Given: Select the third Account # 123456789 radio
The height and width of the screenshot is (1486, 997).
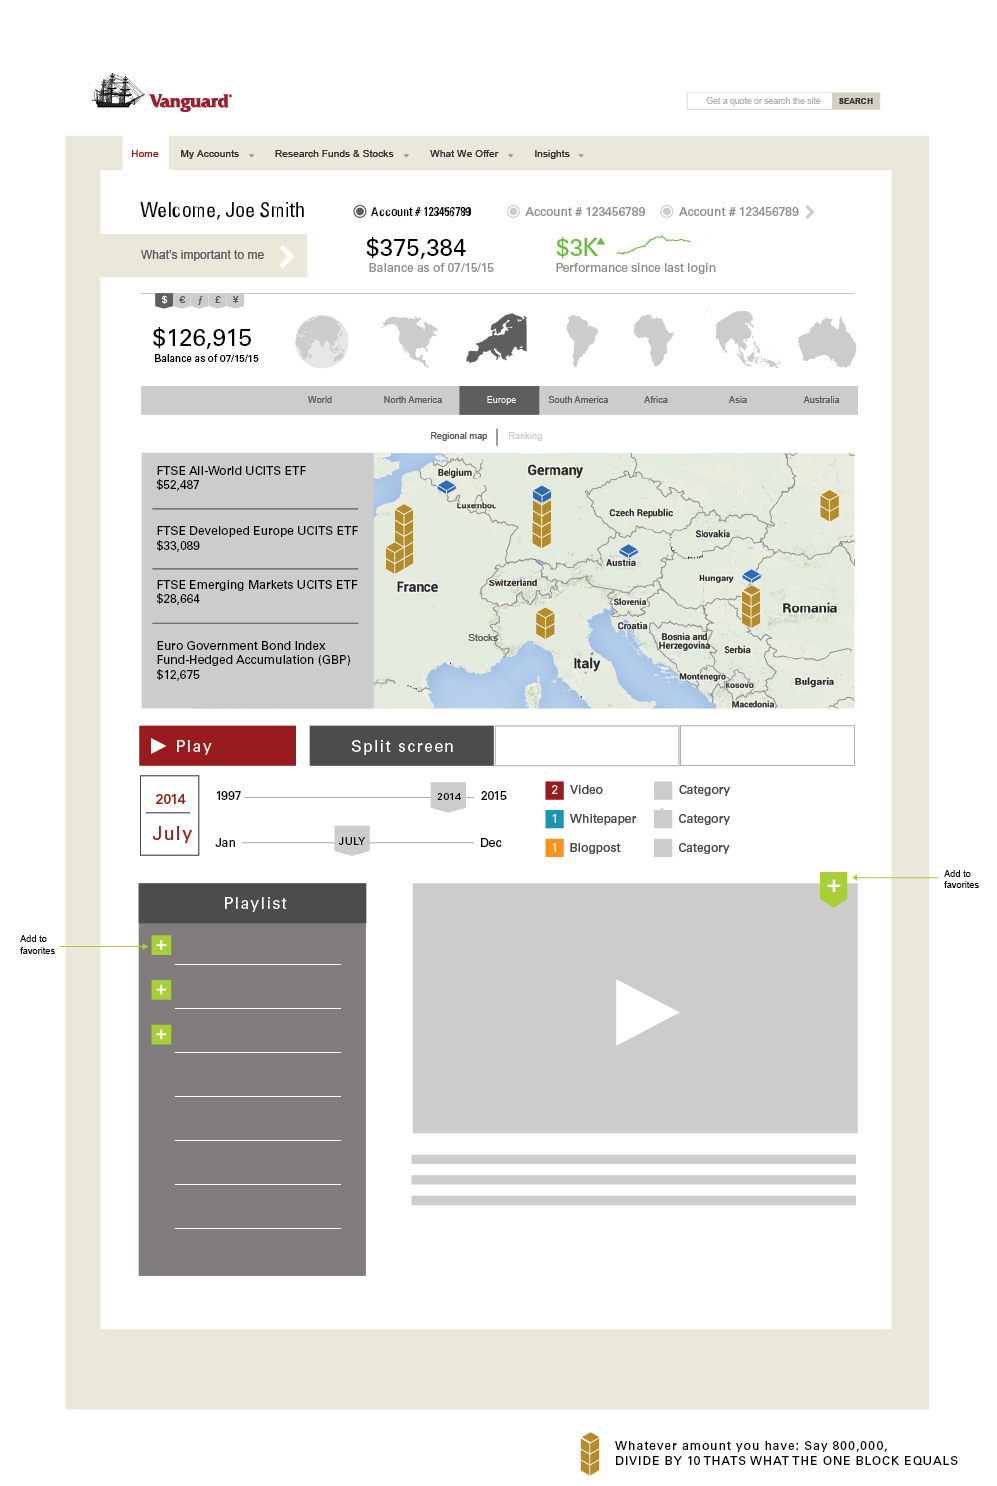Looking at the screenshot, I should point(667,212).
